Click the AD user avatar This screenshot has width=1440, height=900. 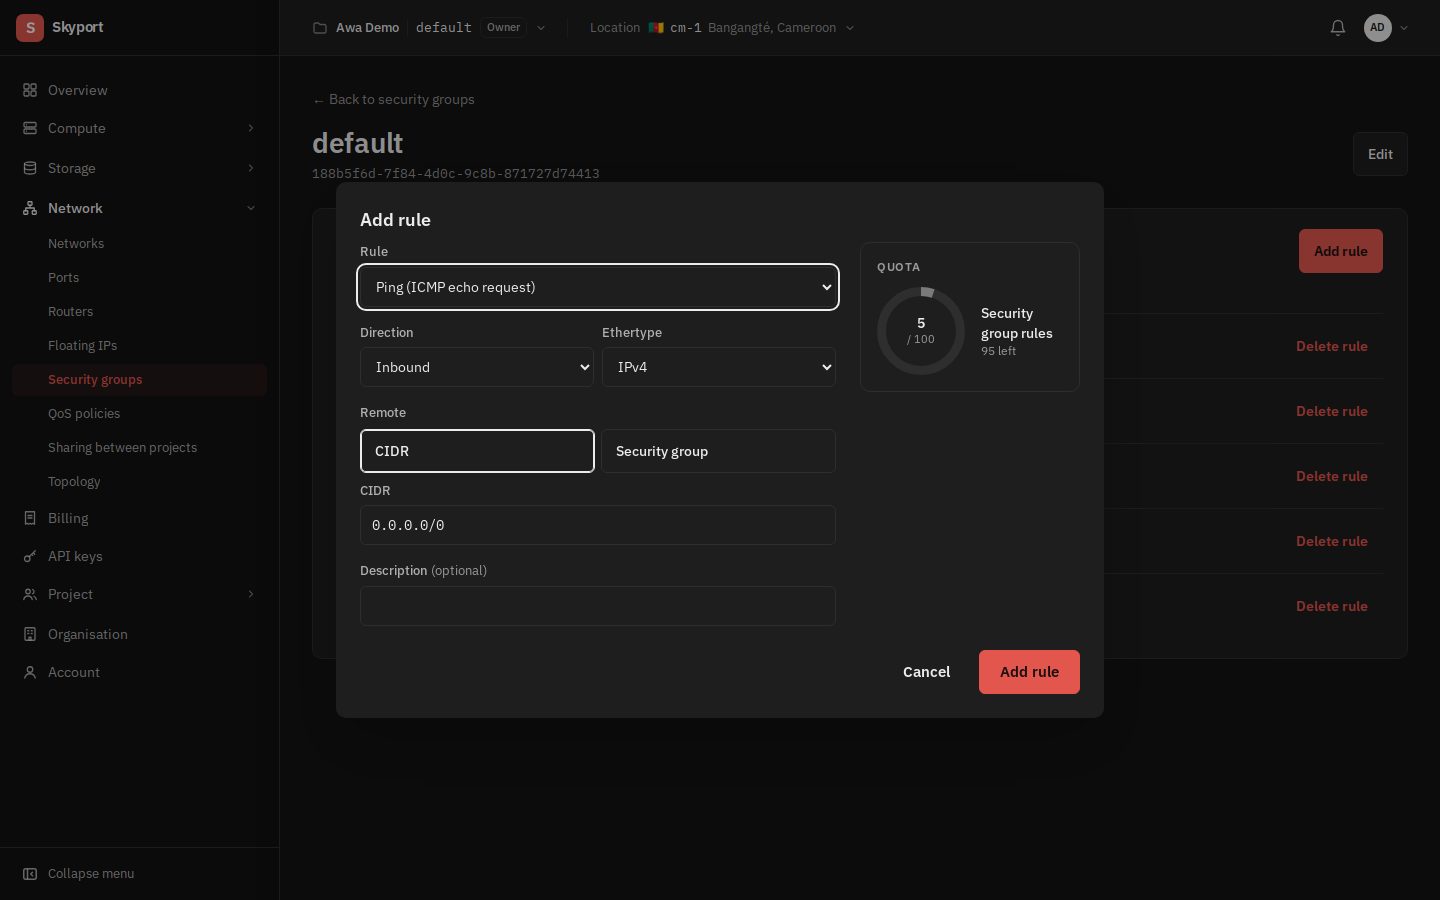coord(1378,28)
